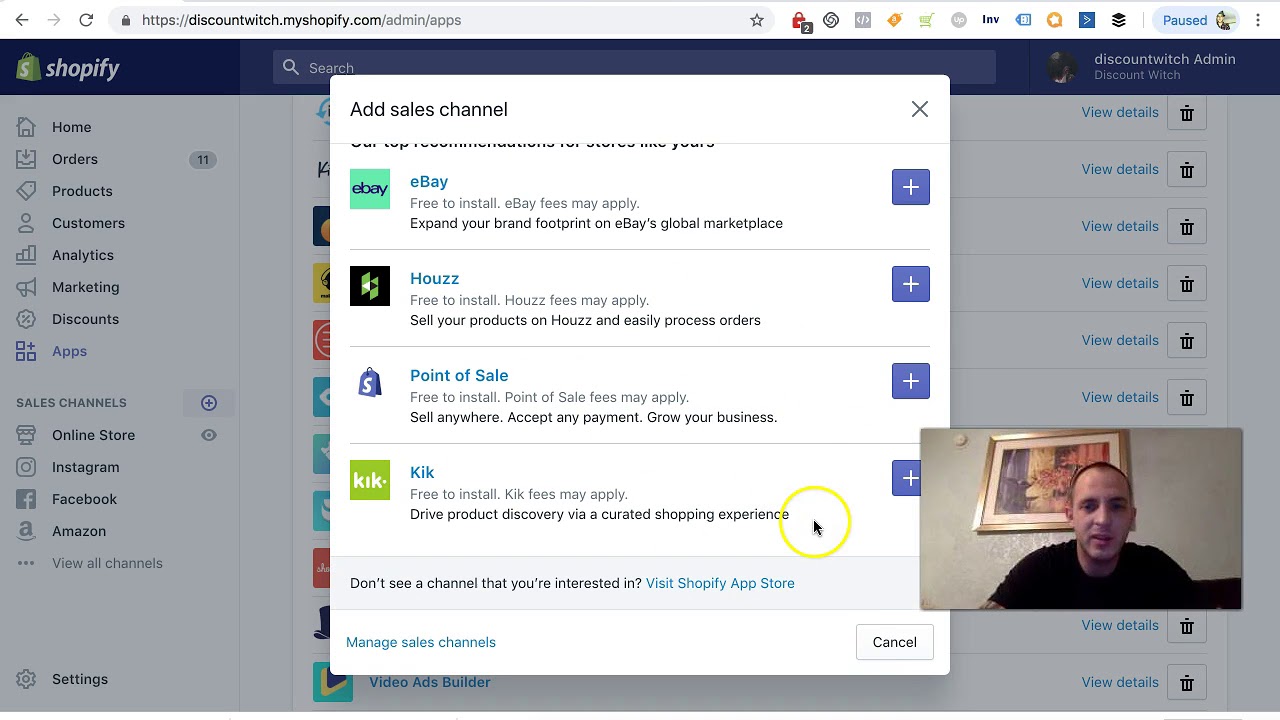This screenshot has height=720, width=1280.
Task: Open Marketing in the sidebar
Action: [86, 287]
